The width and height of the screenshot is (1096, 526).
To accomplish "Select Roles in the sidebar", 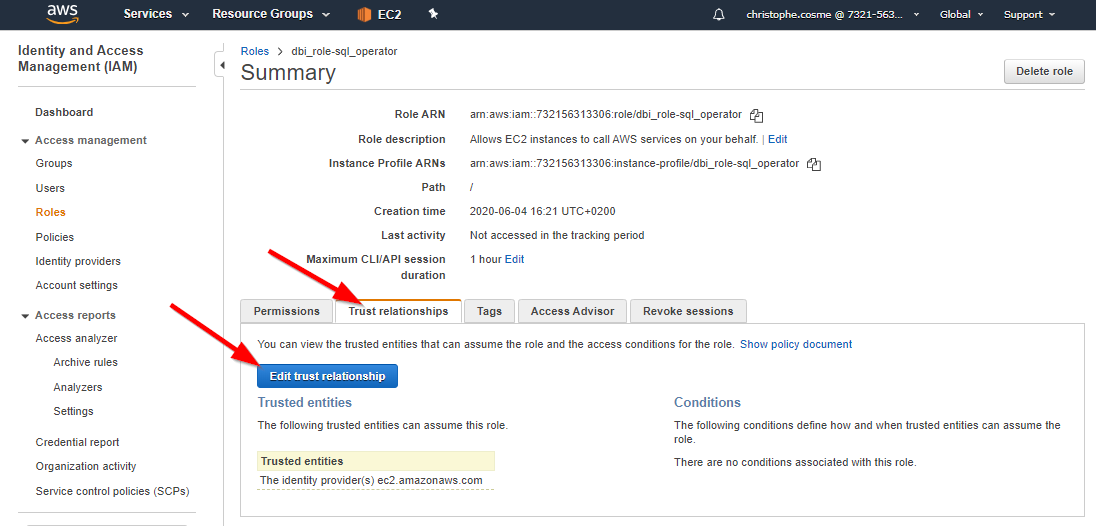I will 50,212.
